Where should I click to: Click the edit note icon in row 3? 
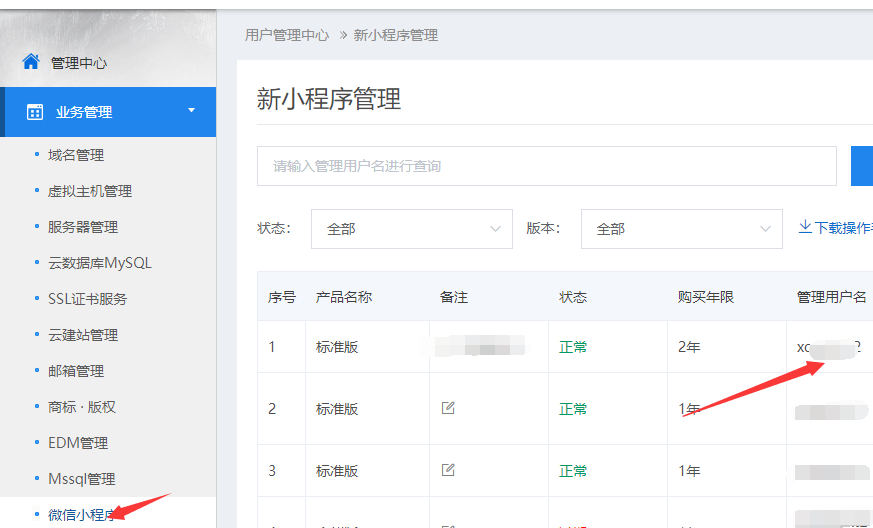(x=448, y=470)
